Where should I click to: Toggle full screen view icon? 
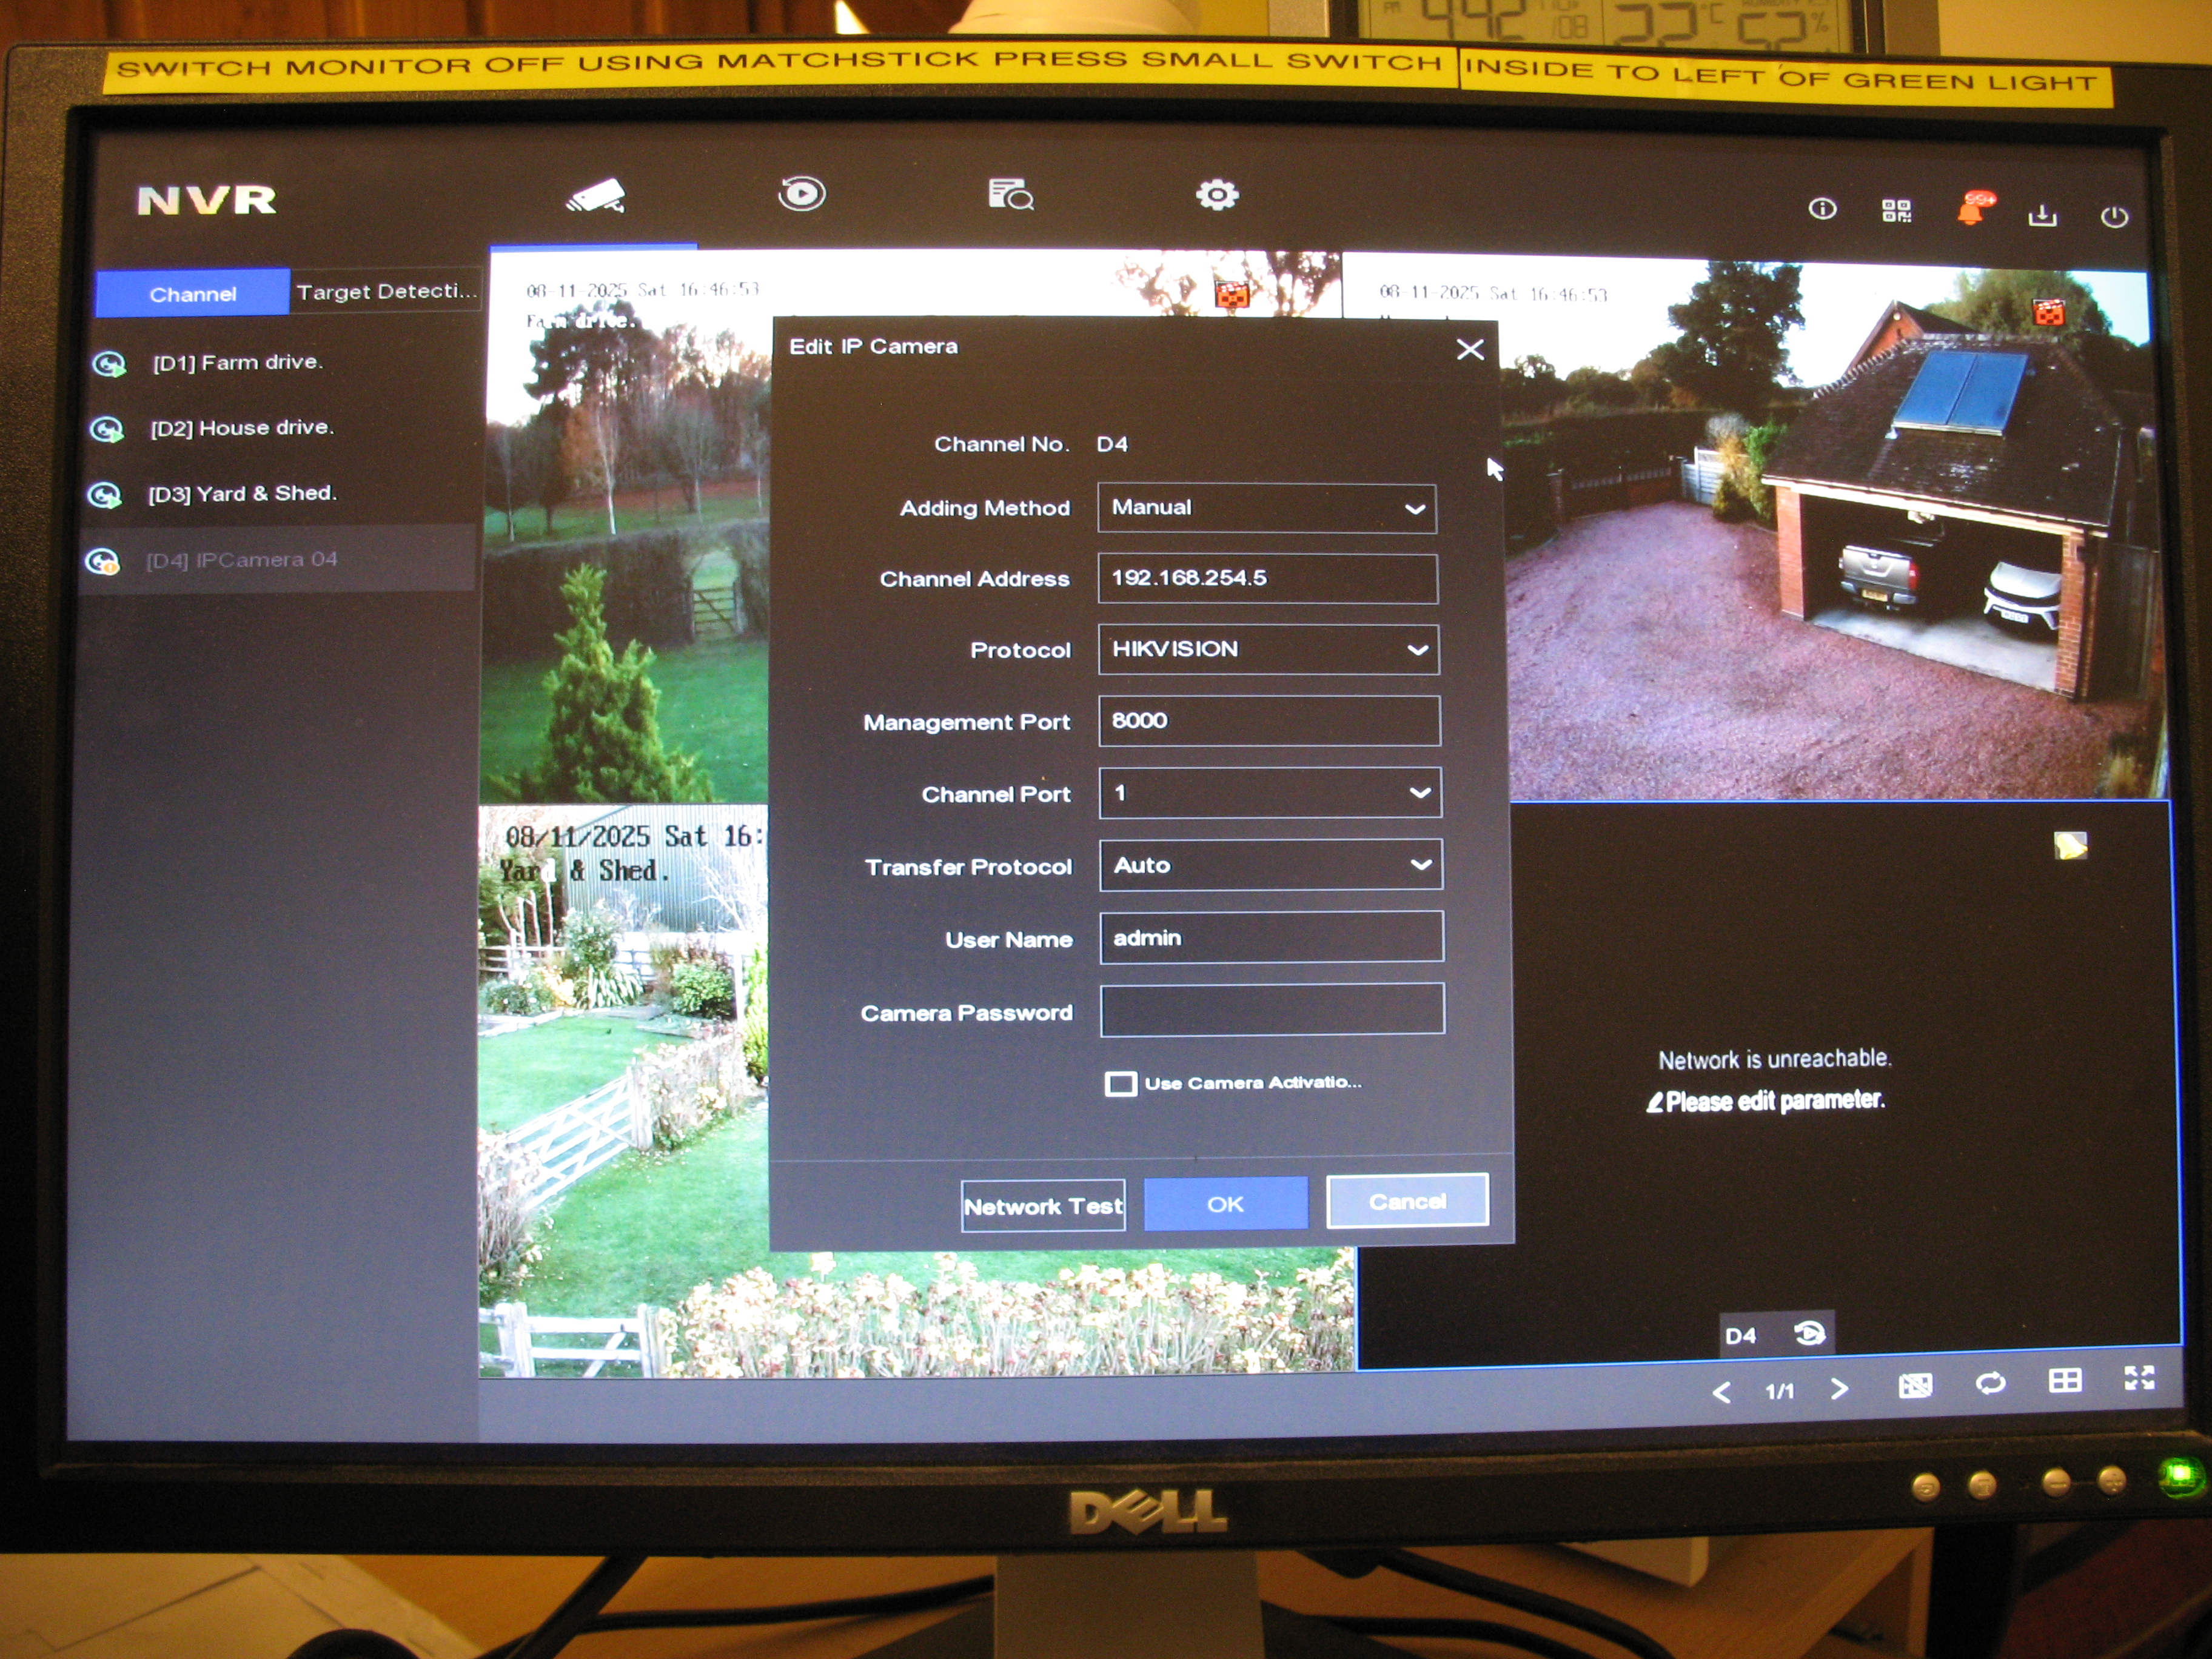point(2139,1378)
